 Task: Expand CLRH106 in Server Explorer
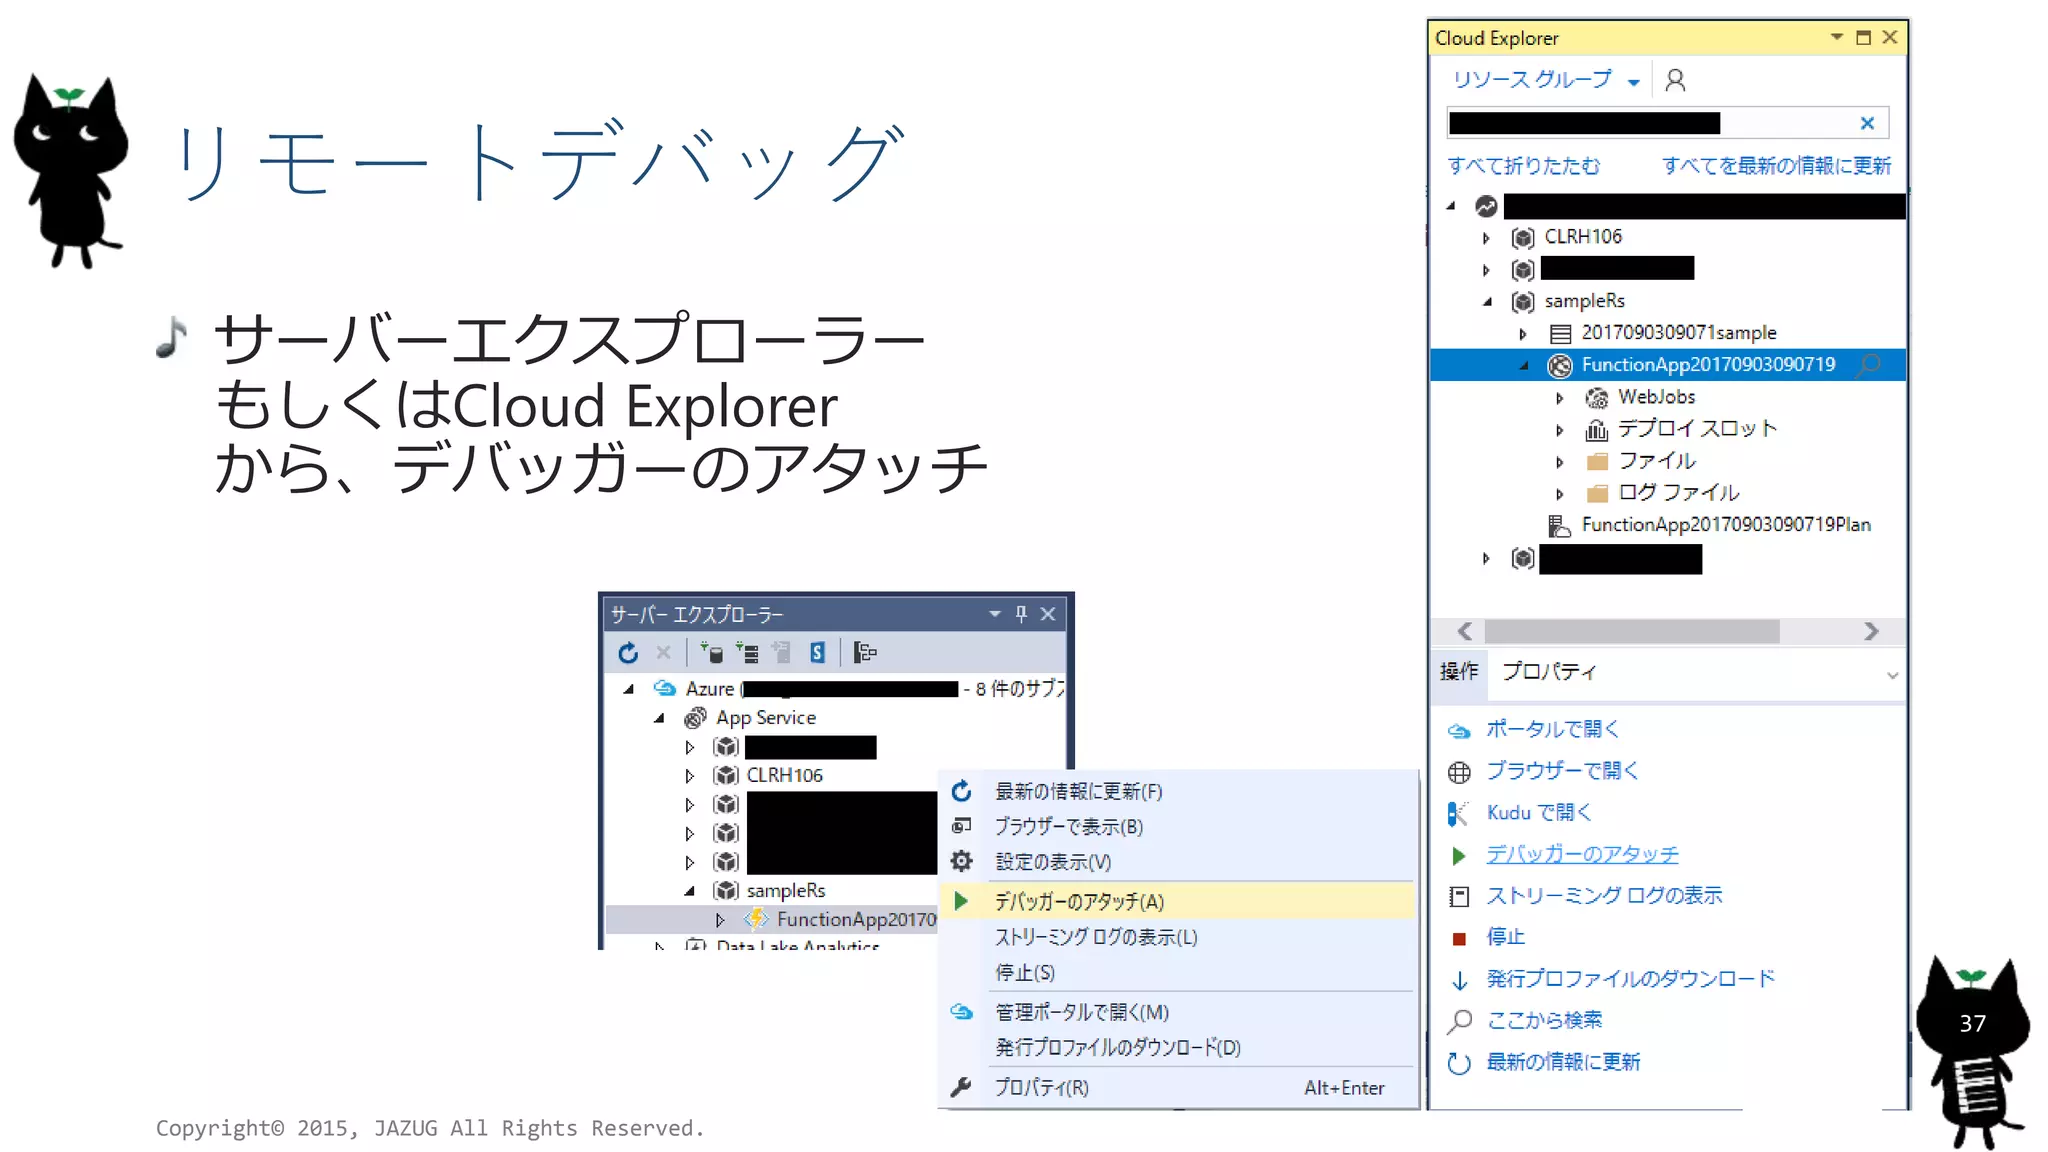(x=689, y=776)
